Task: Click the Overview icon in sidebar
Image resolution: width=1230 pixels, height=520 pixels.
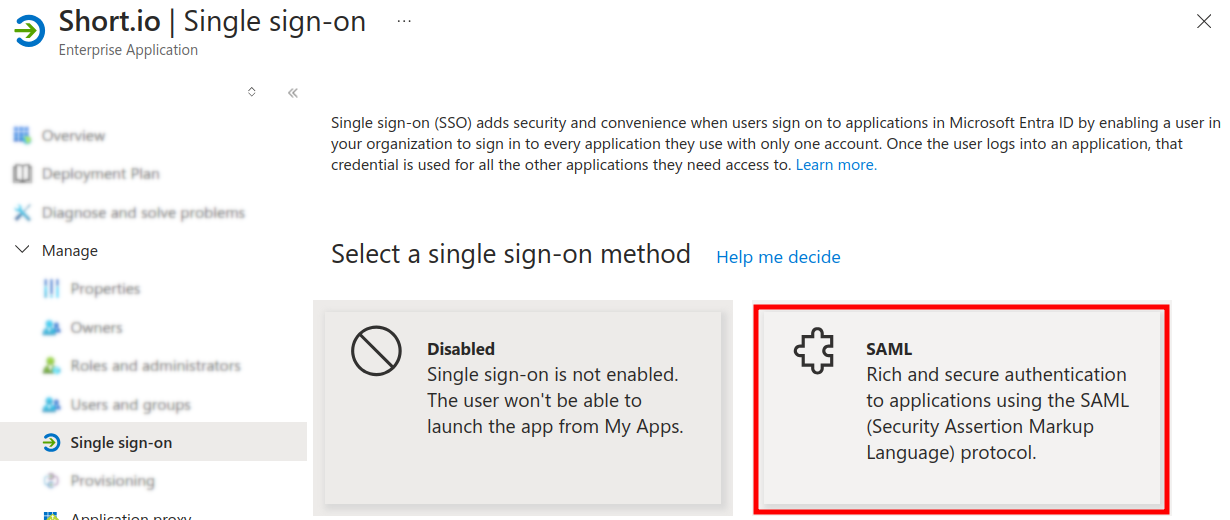Action: click(x=22, y=135)
